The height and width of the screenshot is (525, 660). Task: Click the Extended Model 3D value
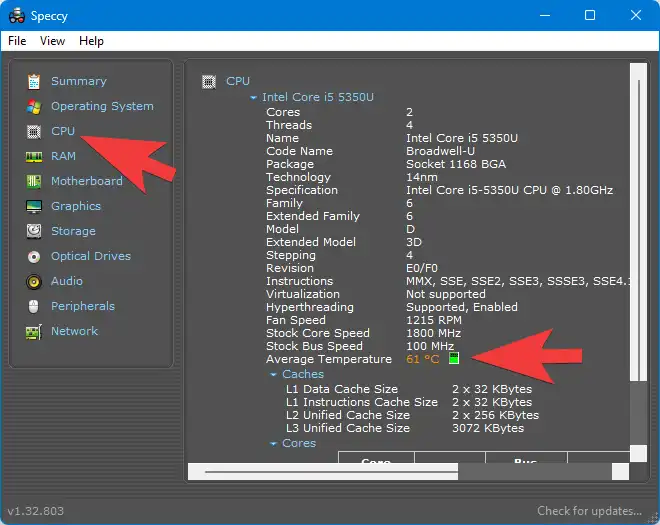[x=414, y=242]
